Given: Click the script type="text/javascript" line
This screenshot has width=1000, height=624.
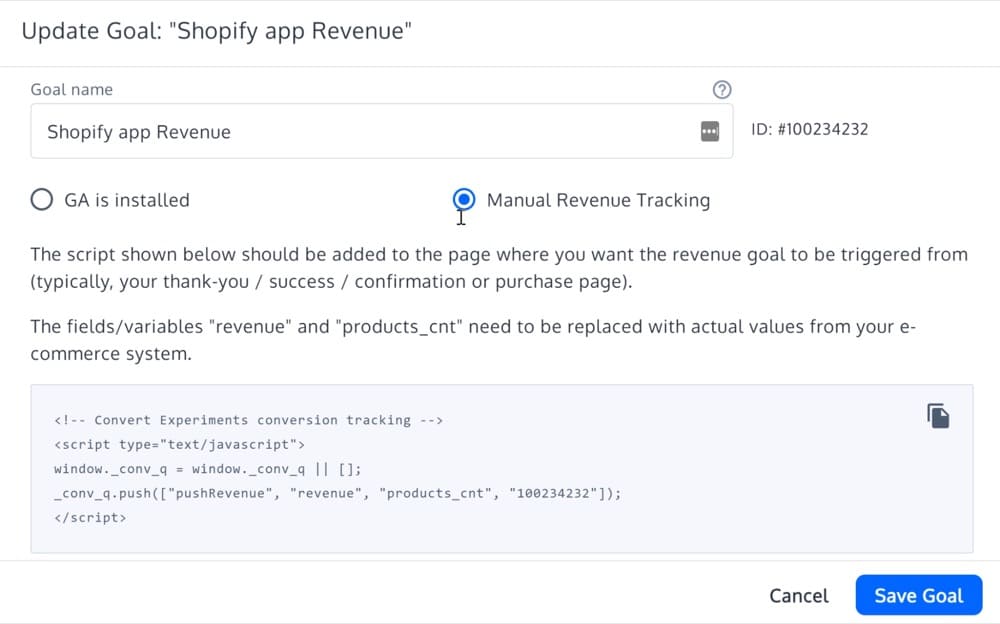Looking at the screenshot, I should click(x=180, y=444).
